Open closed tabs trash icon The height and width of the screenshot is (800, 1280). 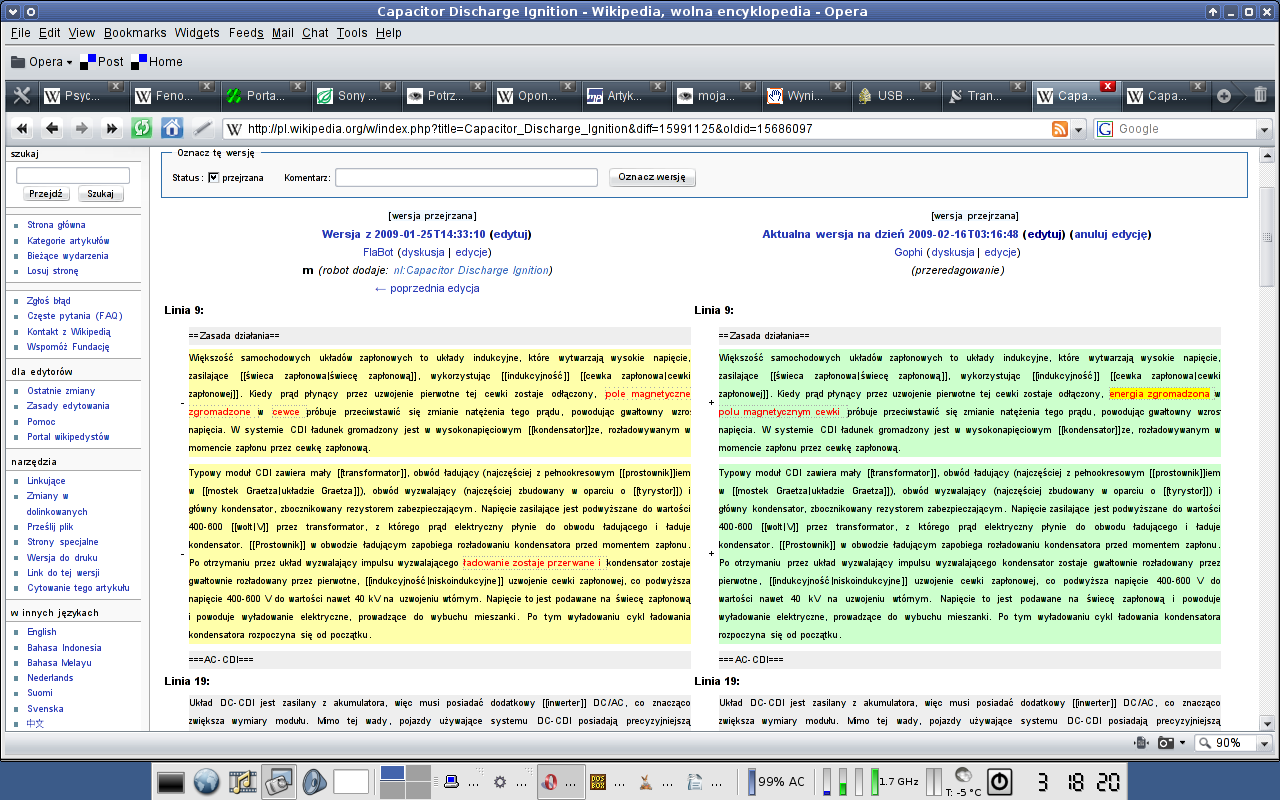pyautogui.click(x=1260, y=96)
